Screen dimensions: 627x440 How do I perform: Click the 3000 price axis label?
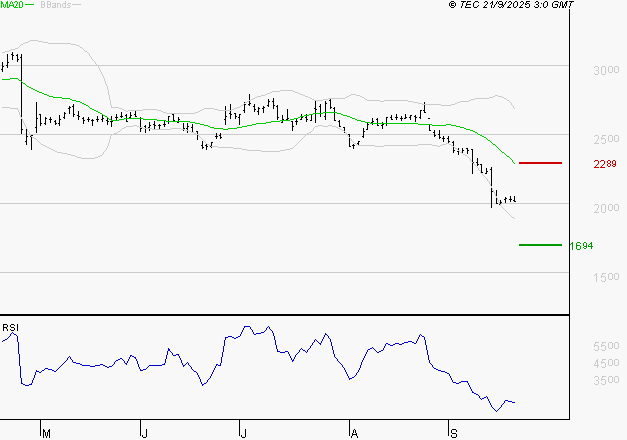tap(606, 70)
